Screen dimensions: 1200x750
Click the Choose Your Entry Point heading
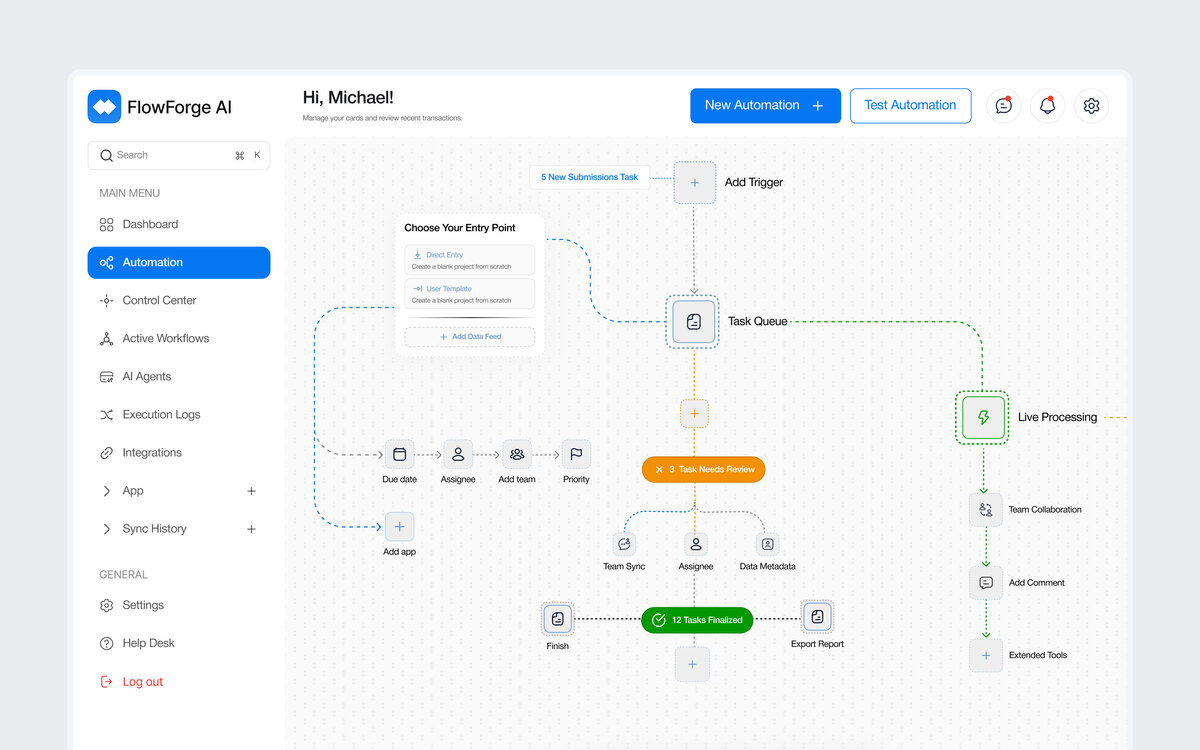pyautogui.click(x=460, y=228)
